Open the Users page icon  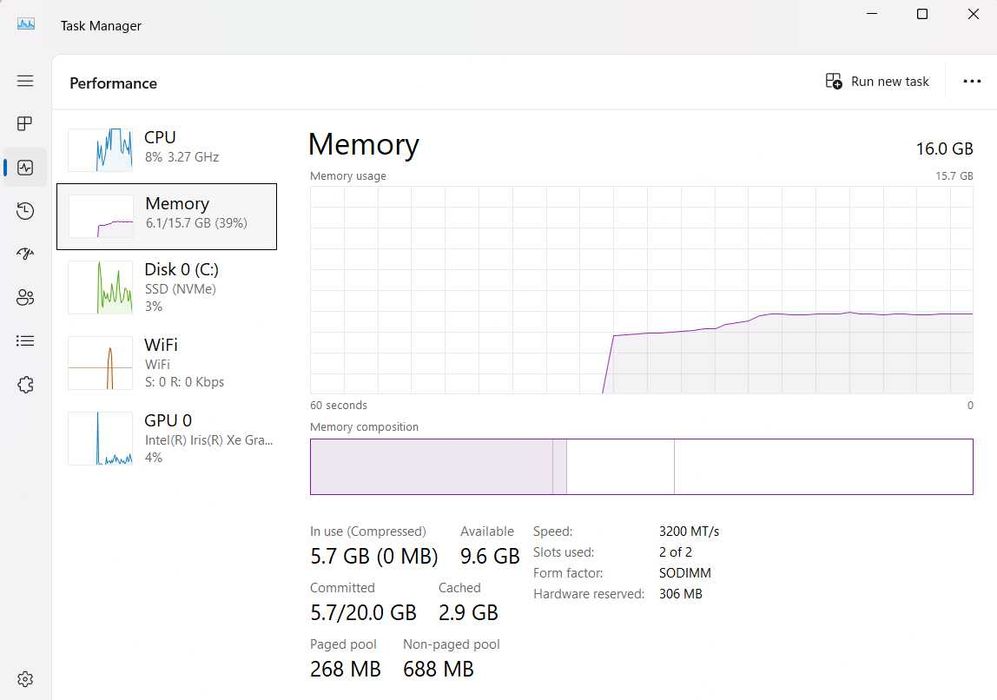[x=25, y=298]
